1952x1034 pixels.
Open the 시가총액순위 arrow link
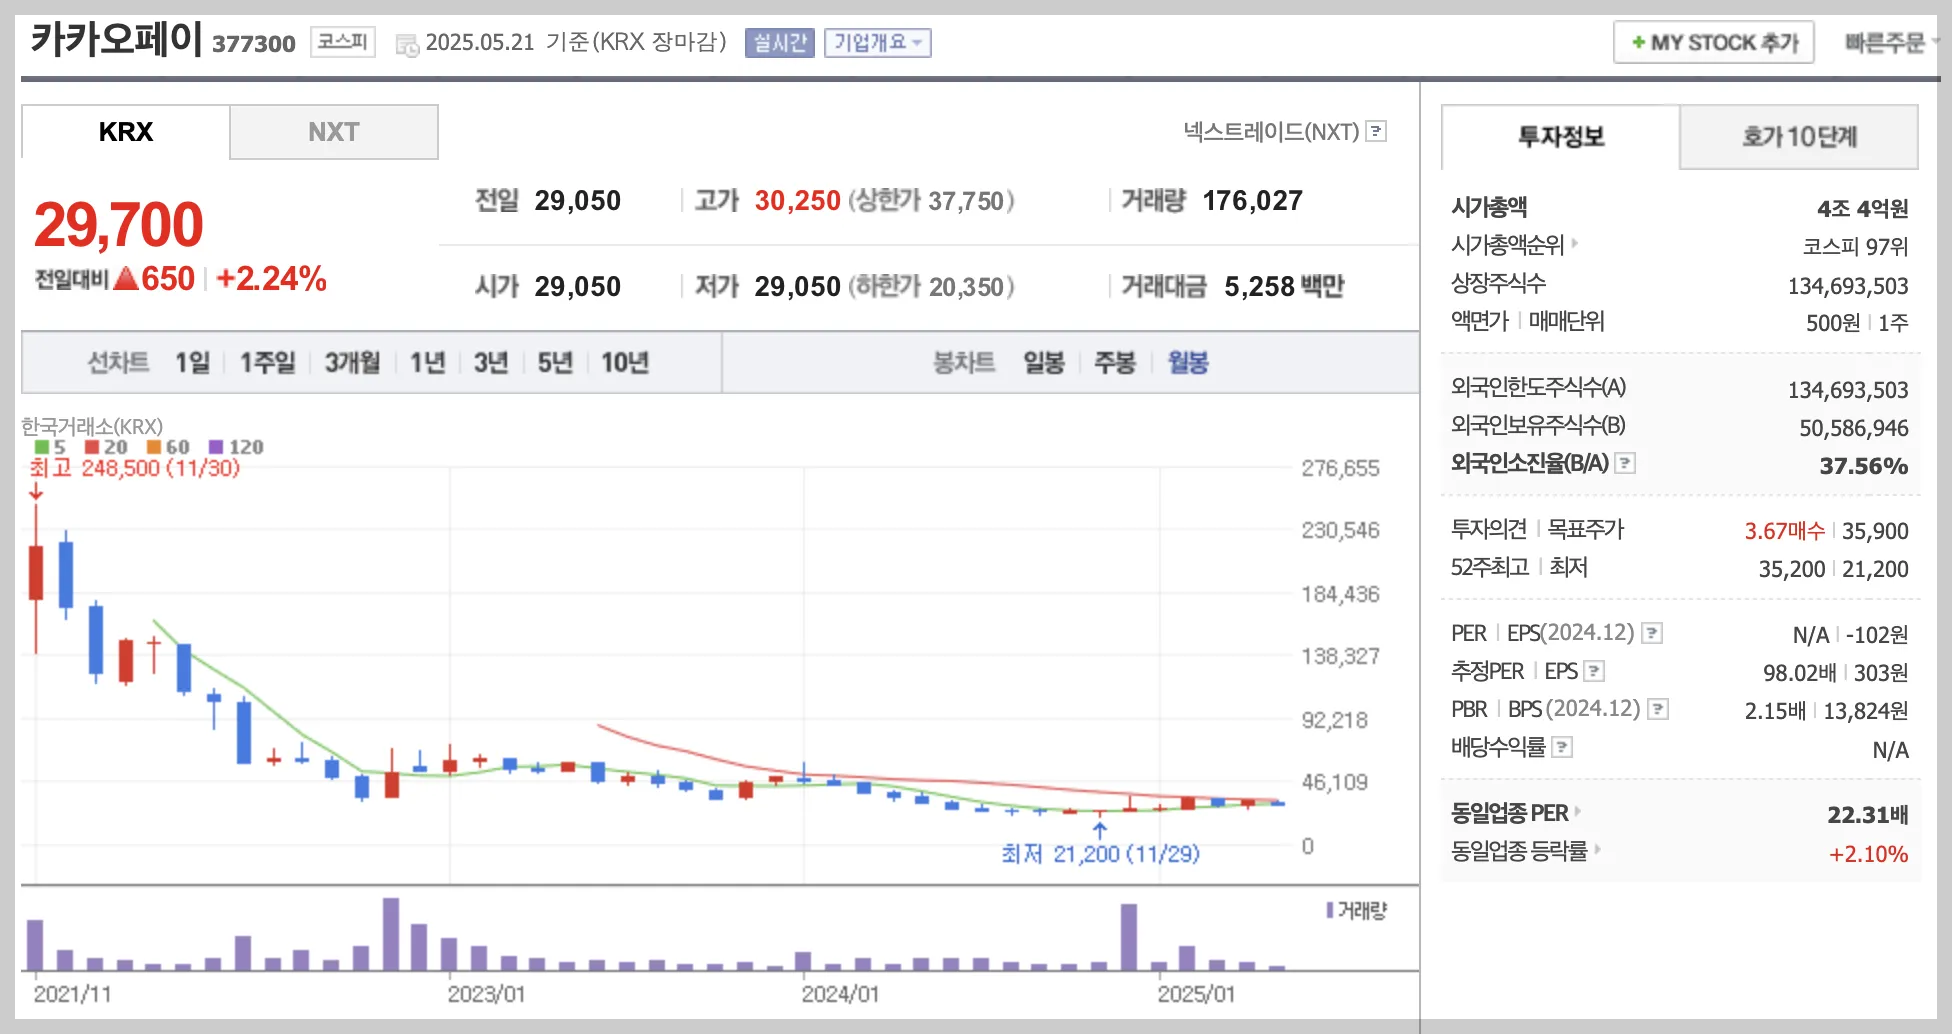[x=1575, y=243]
